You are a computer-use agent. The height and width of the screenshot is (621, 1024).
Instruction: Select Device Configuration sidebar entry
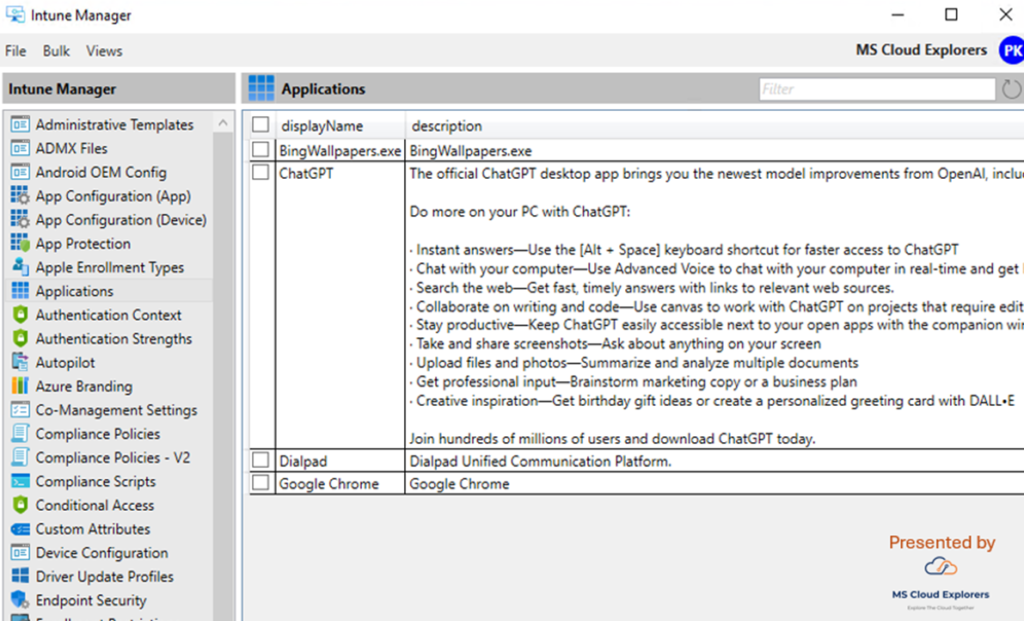click(x=102, y=552)
